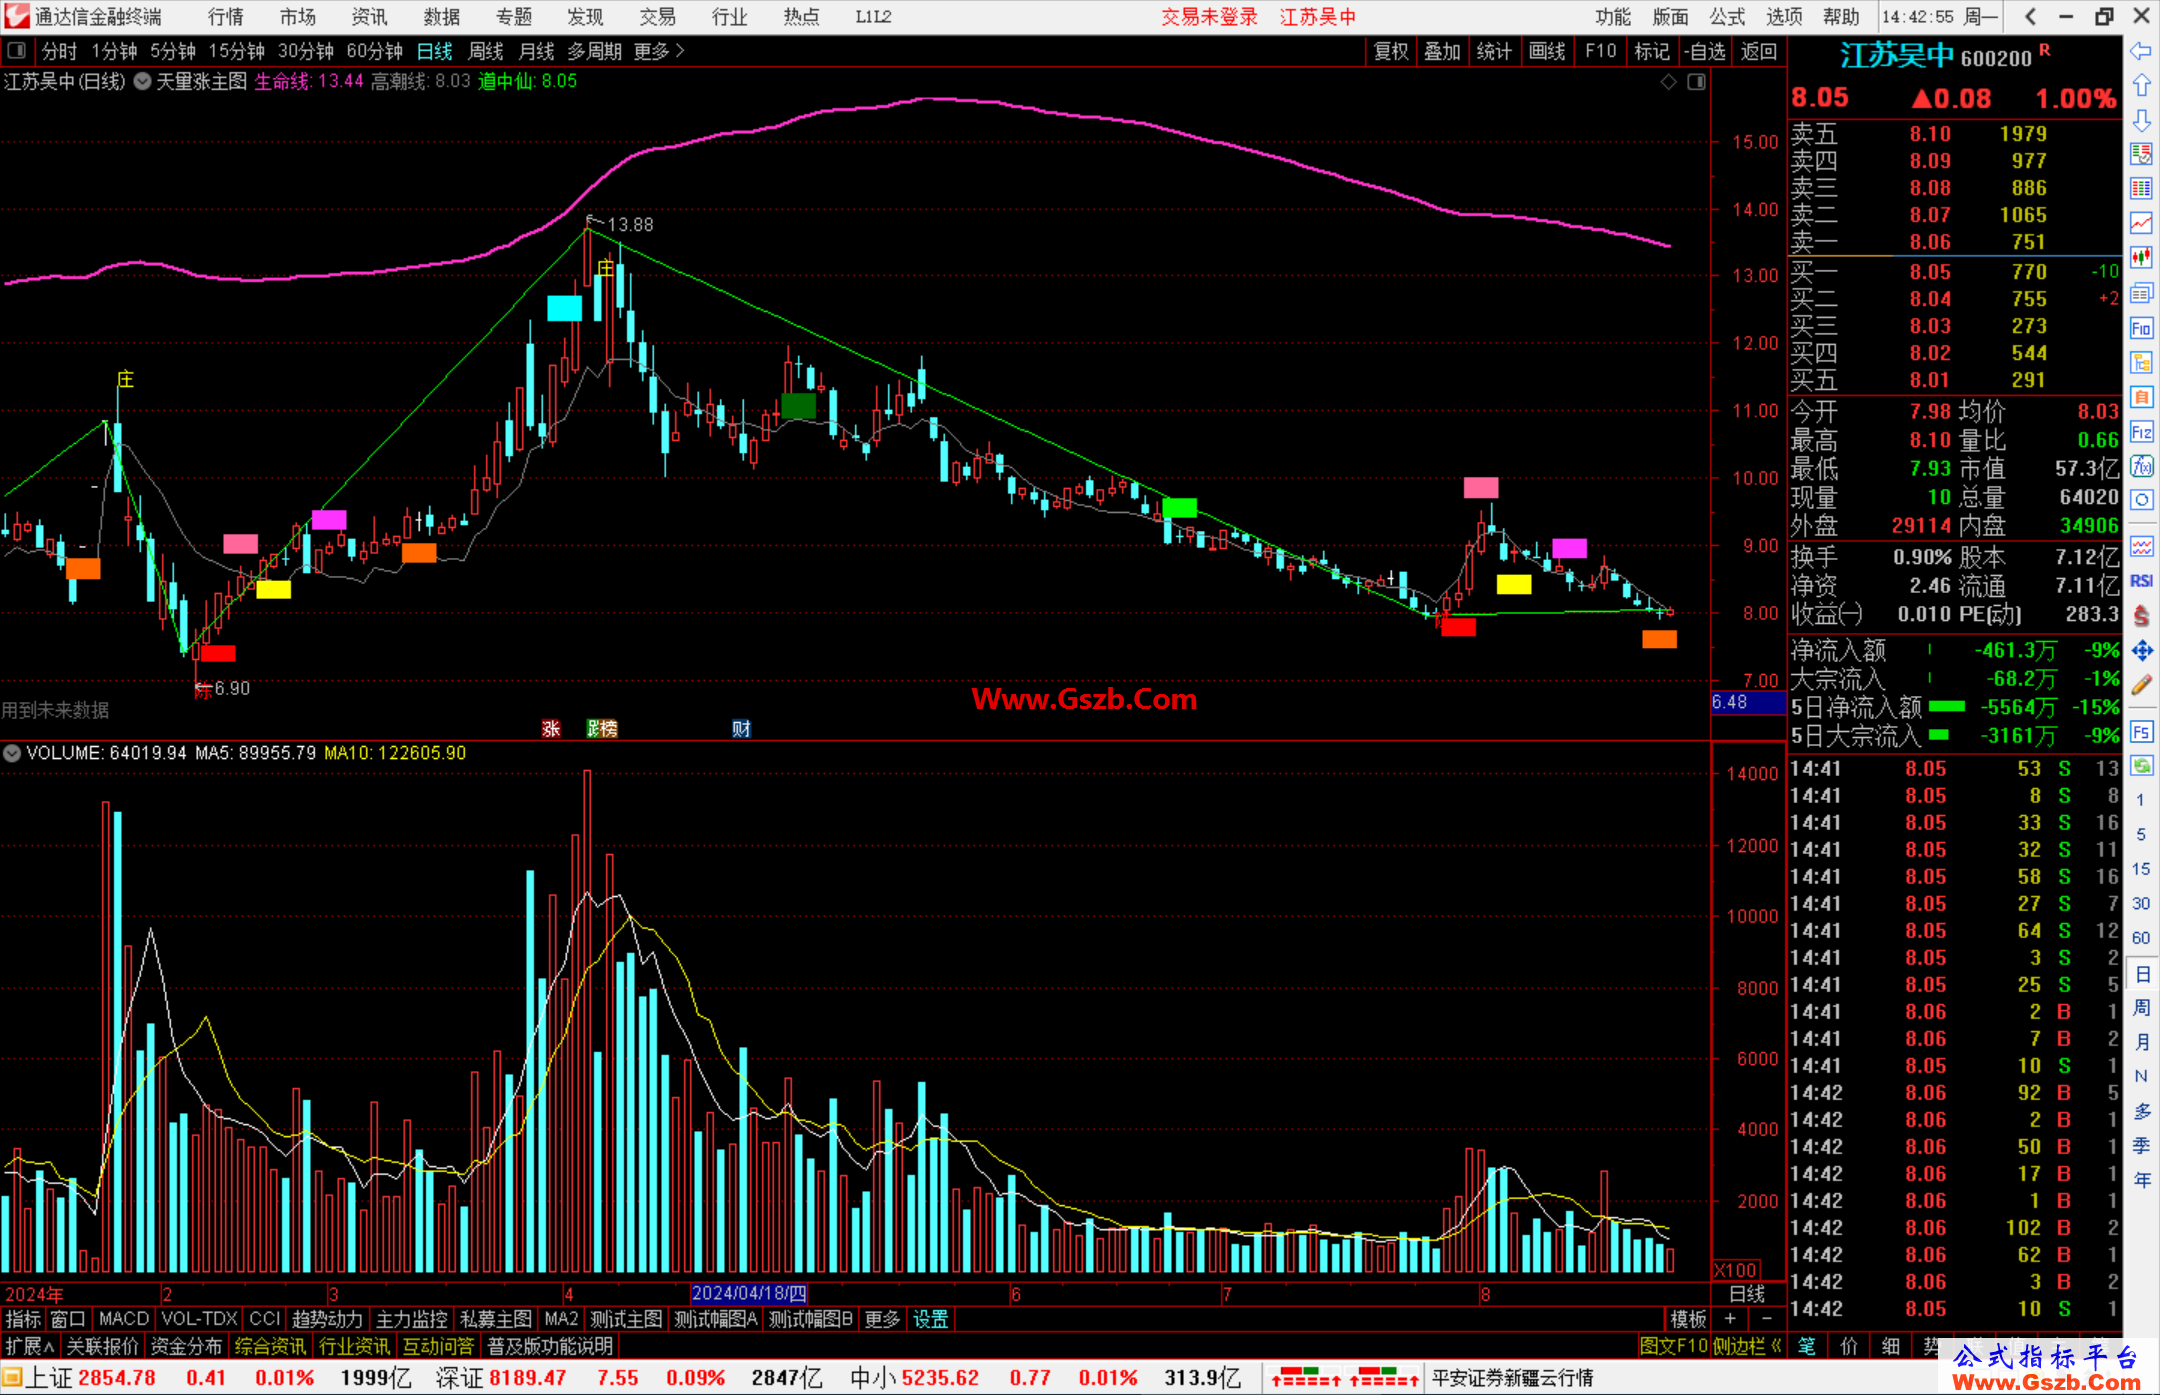Switch to 30-minute period in the sidebar
The width and height of the screenshot is (2160, 1395).
point(2140,903)
